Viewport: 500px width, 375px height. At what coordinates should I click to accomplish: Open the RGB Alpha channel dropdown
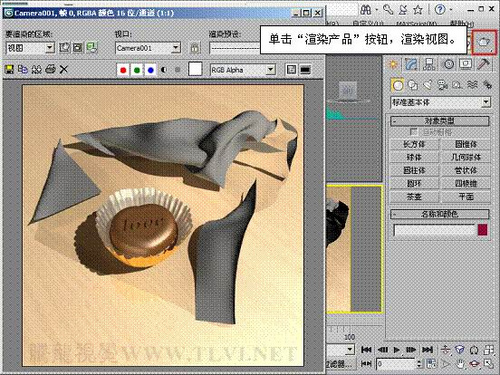coord(243,70)
